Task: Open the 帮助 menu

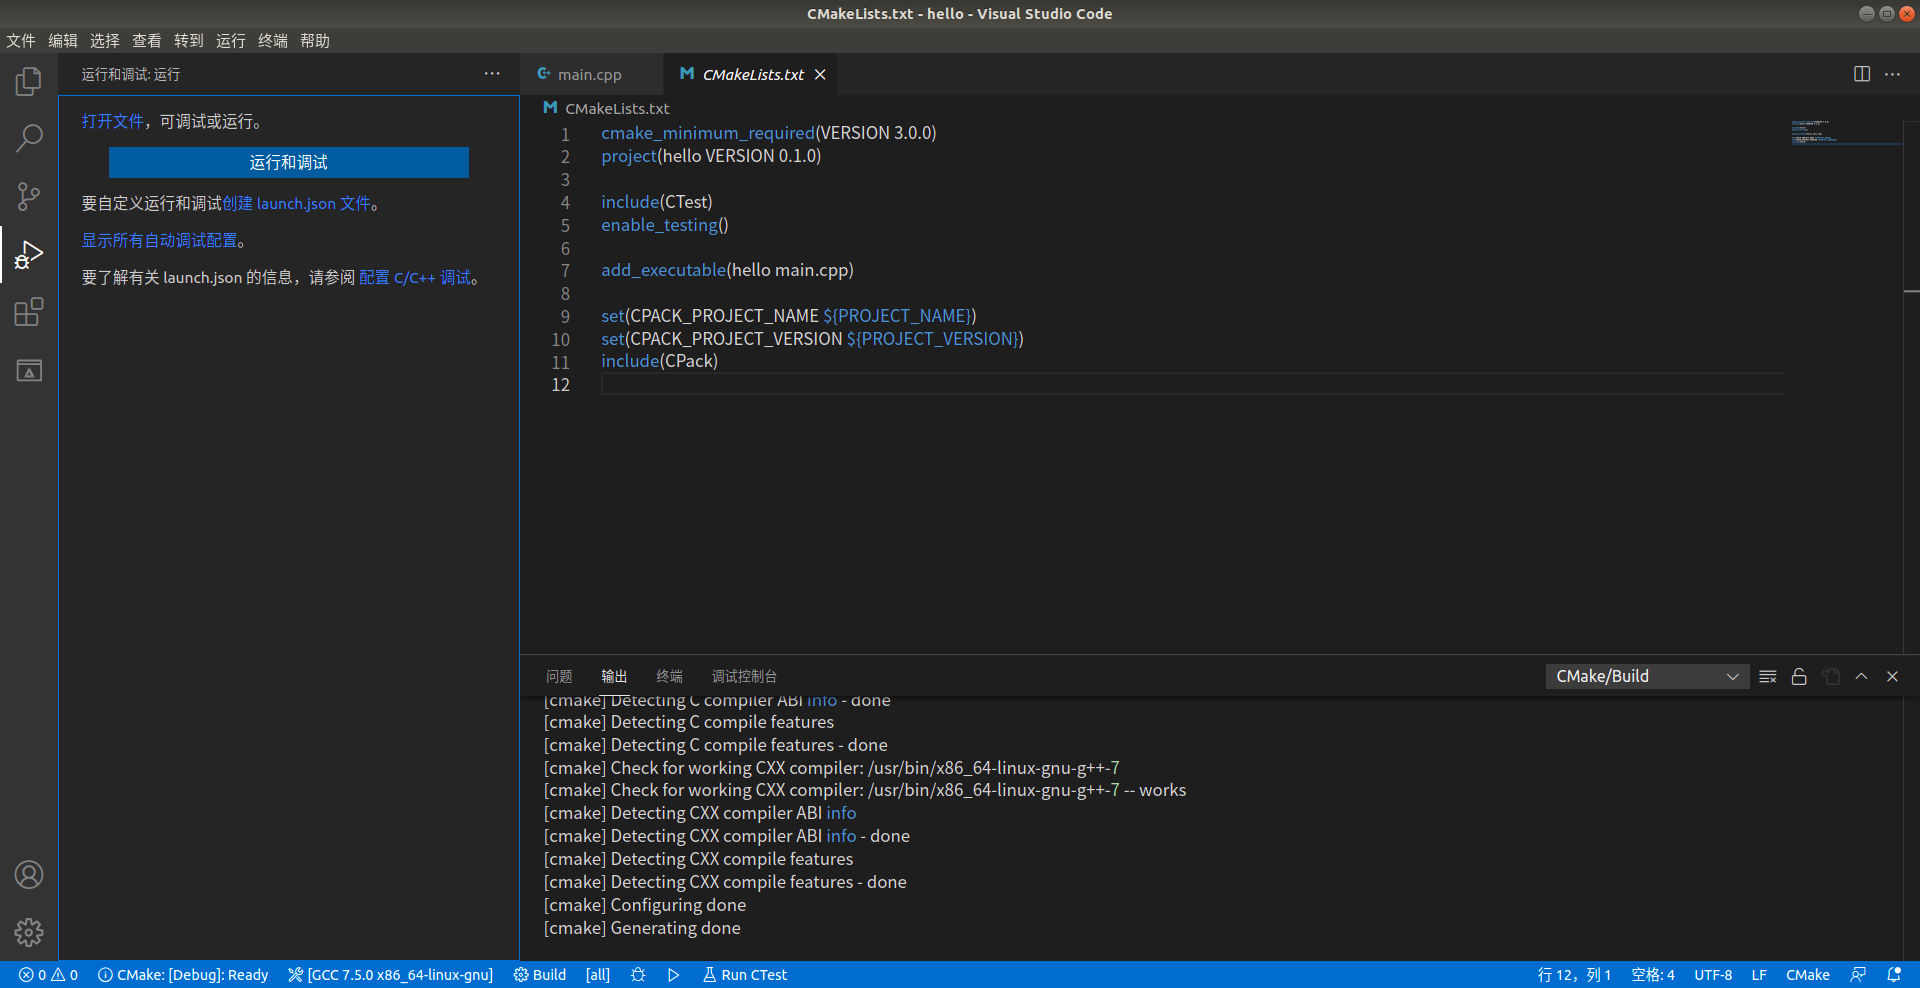Action: tap(315, 41)
